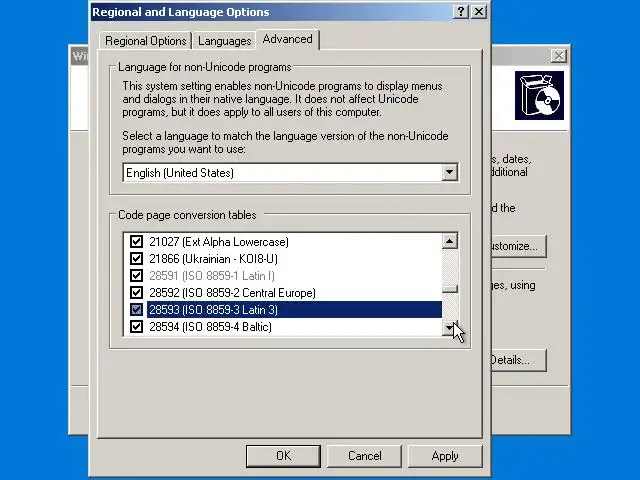This screenshot has width=640, height=480.
Task: Click the software box and CD icon
Action: point(539,96)
